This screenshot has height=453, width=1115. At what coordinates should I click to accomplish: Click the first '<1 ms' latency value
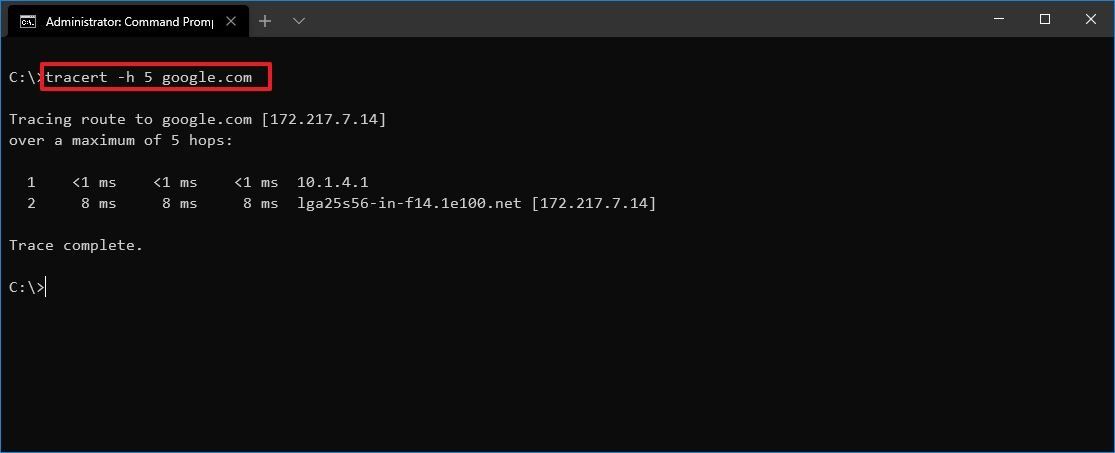(94, 183)
